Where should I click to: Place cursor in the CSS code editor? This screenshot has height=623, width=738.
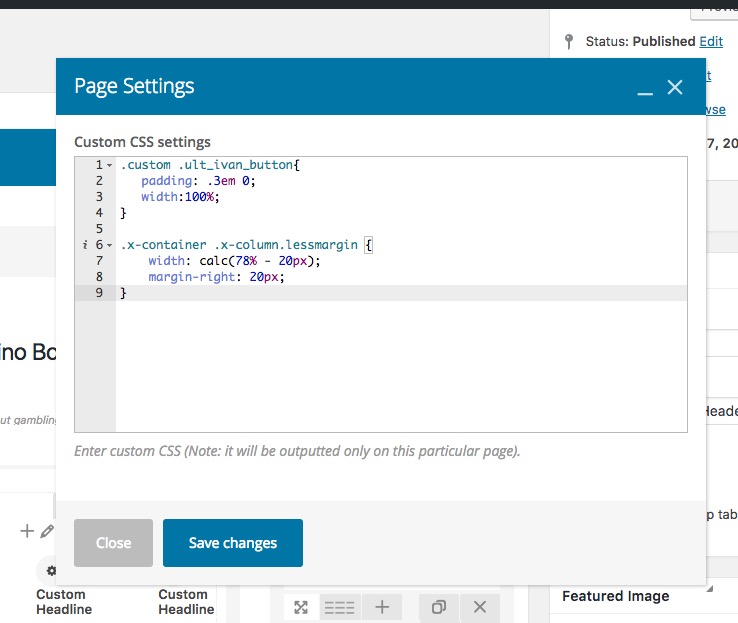(400, 360)
